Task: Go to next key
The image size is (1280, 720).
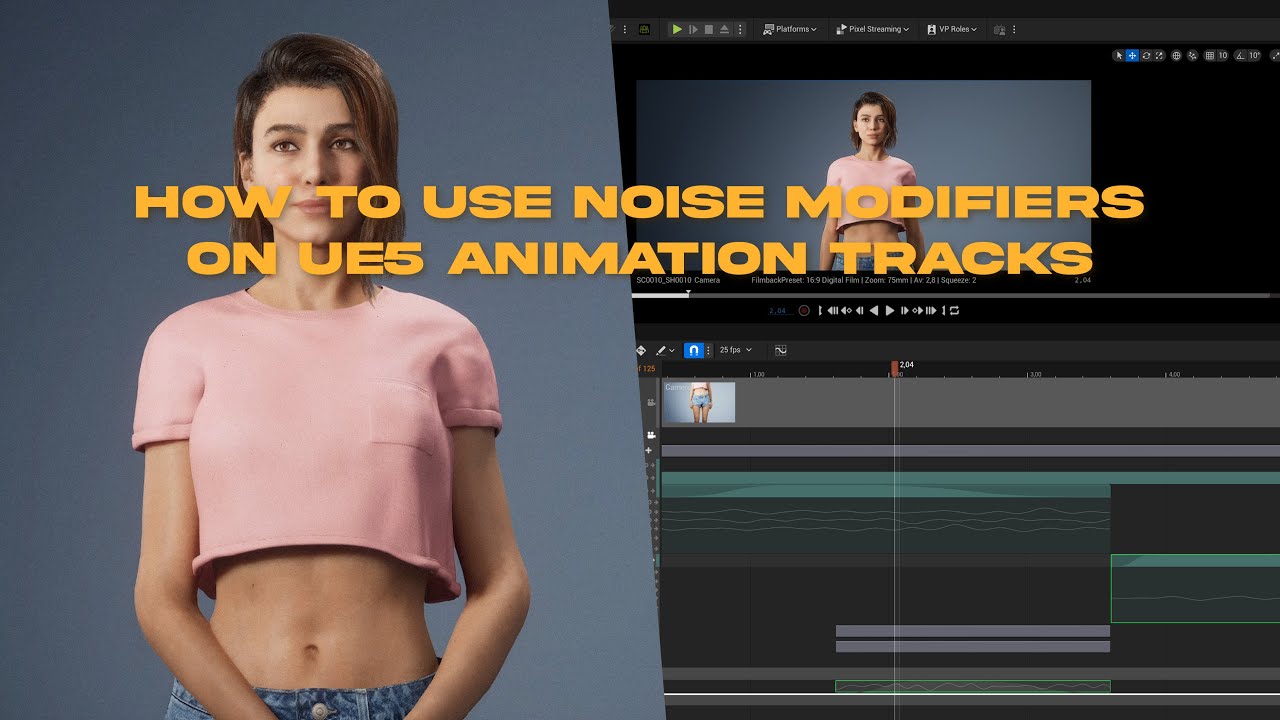Action: (x=918, y=311)
